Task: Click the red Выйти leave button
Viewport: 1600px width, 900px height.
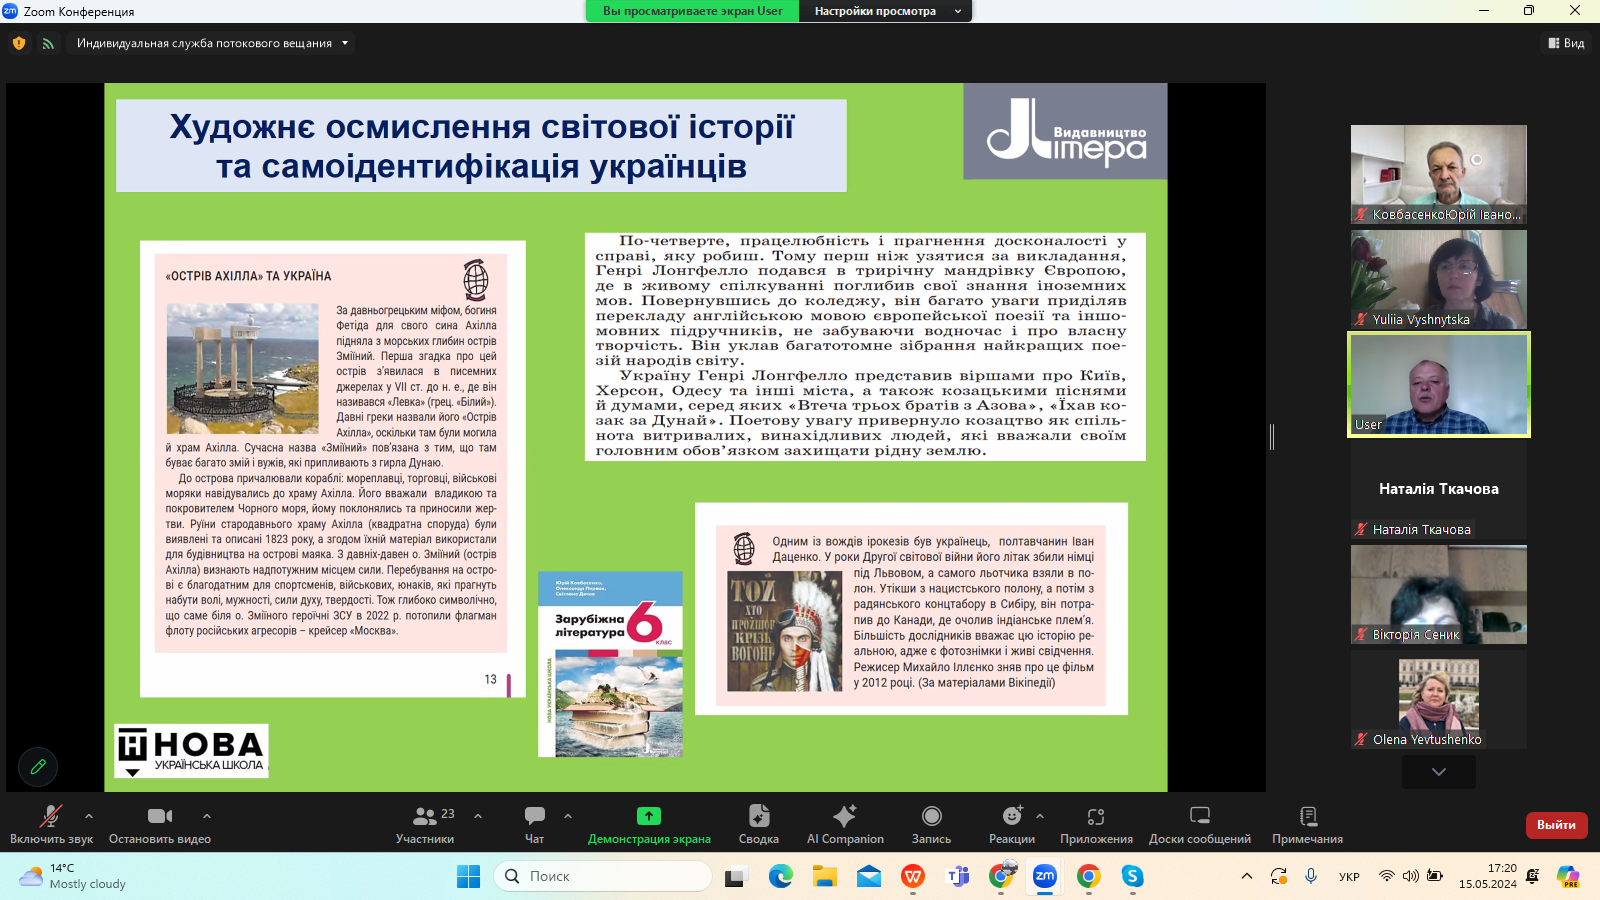Action: pyautogui.click(x=1556, y=825)
